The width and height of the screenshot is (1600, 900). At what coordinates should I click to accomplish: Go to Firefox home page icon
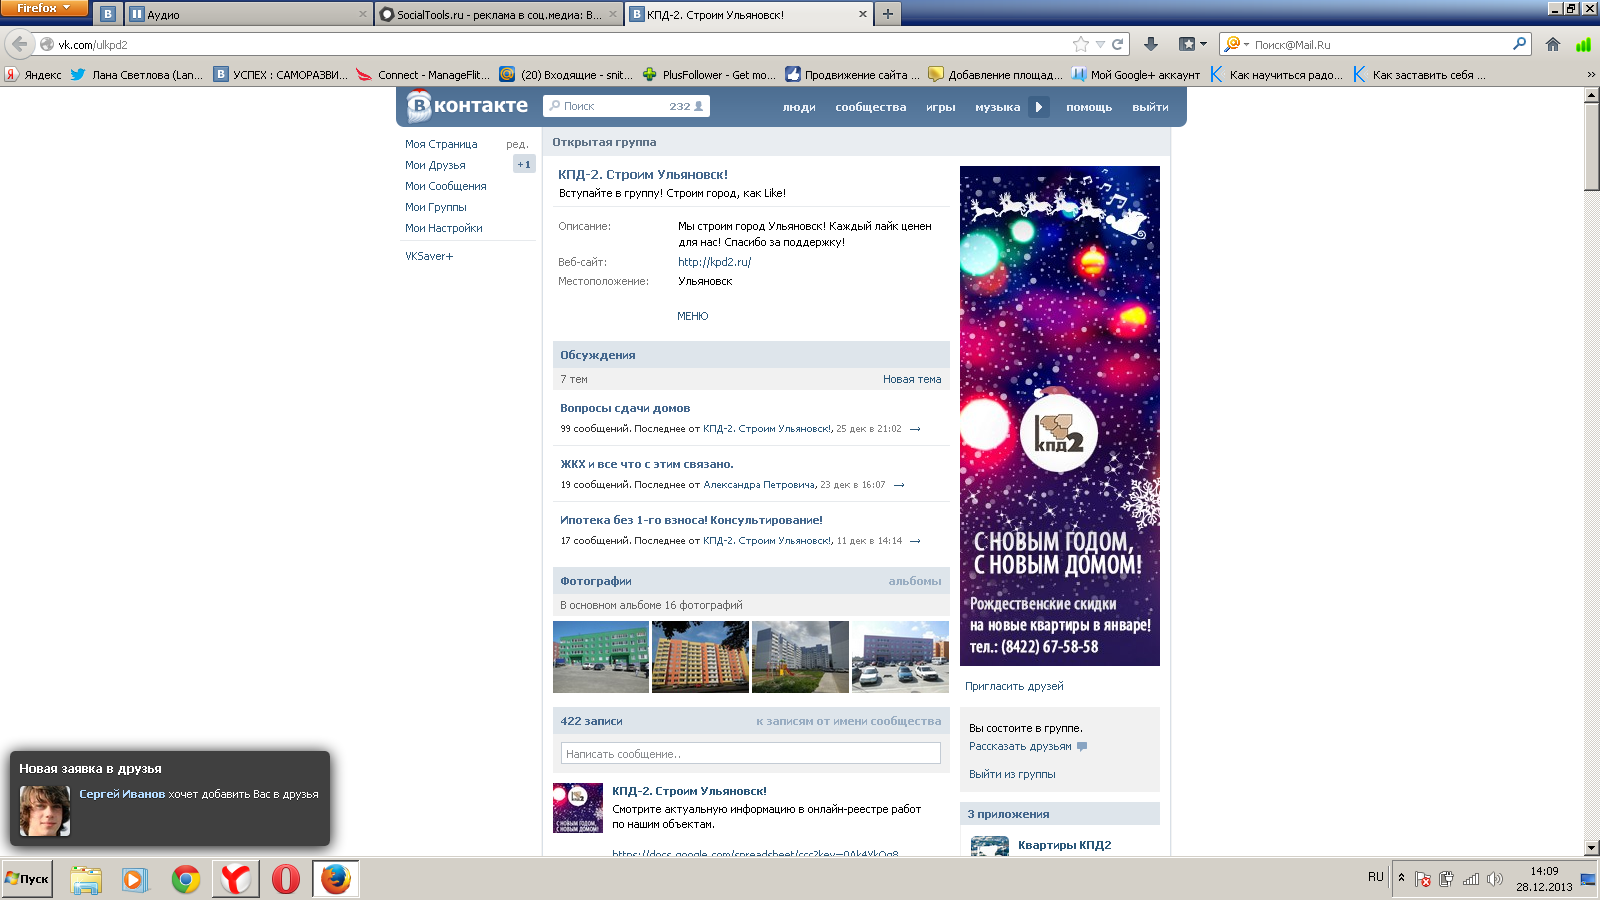pyautogui.click(x=1553, y=44)
